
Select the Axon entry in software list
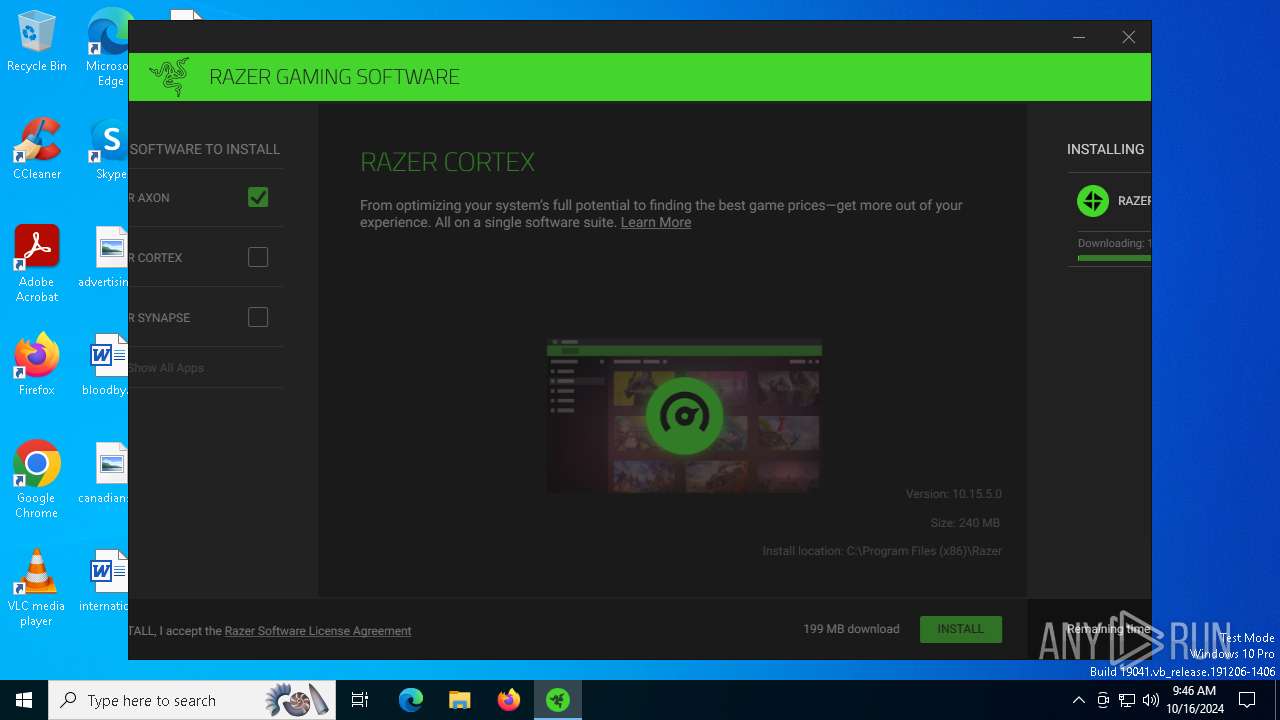click(206, 197)
